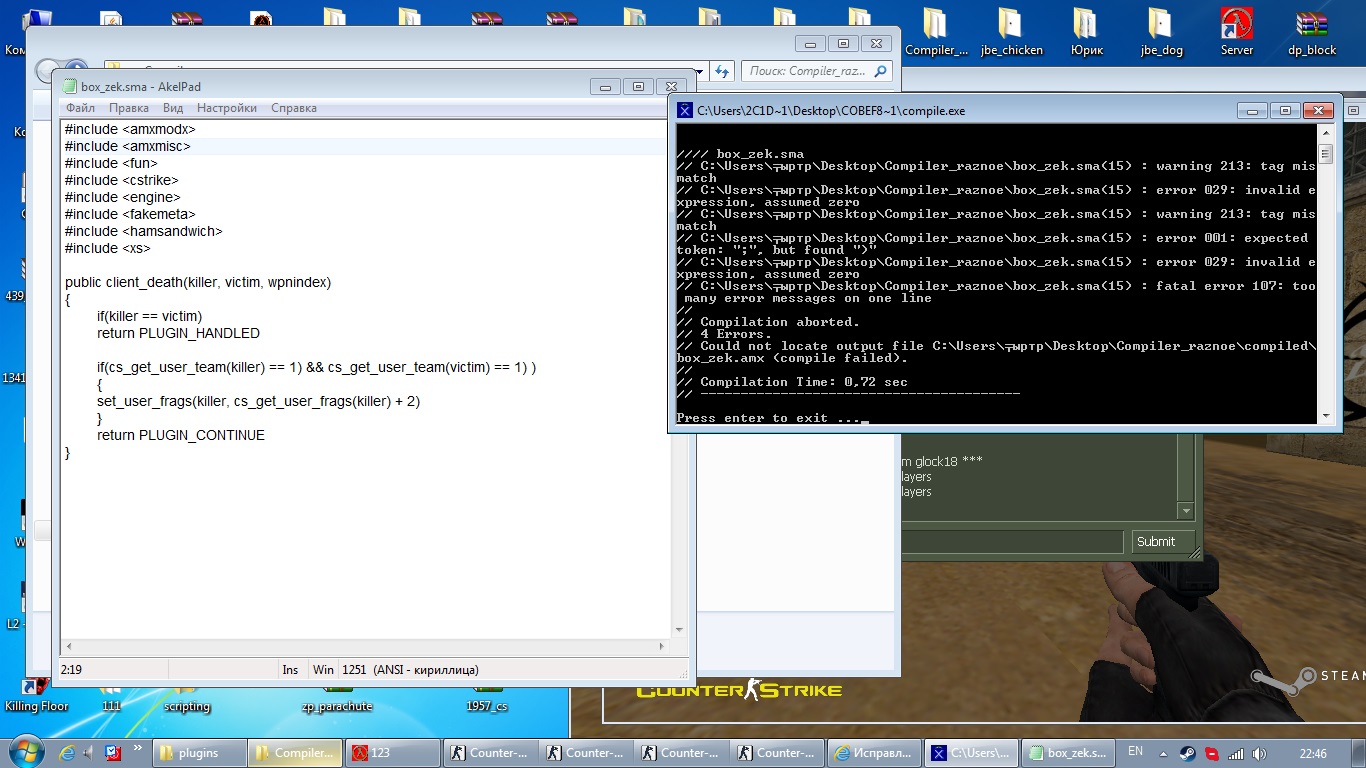Click the console scrollbar down arrow
Screen dimensions: 1366x768
[x=1326, y=415]
